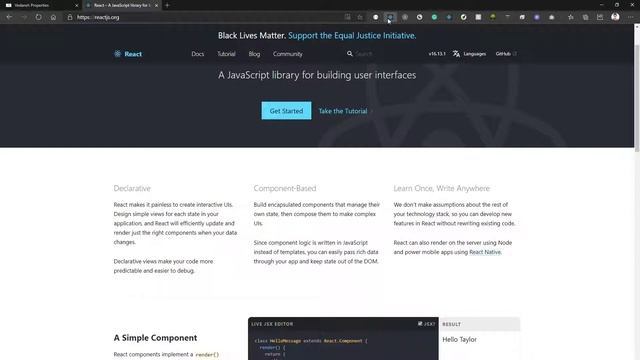Click the purple circular extension icon
640x360 pixels.
point(537,17)
